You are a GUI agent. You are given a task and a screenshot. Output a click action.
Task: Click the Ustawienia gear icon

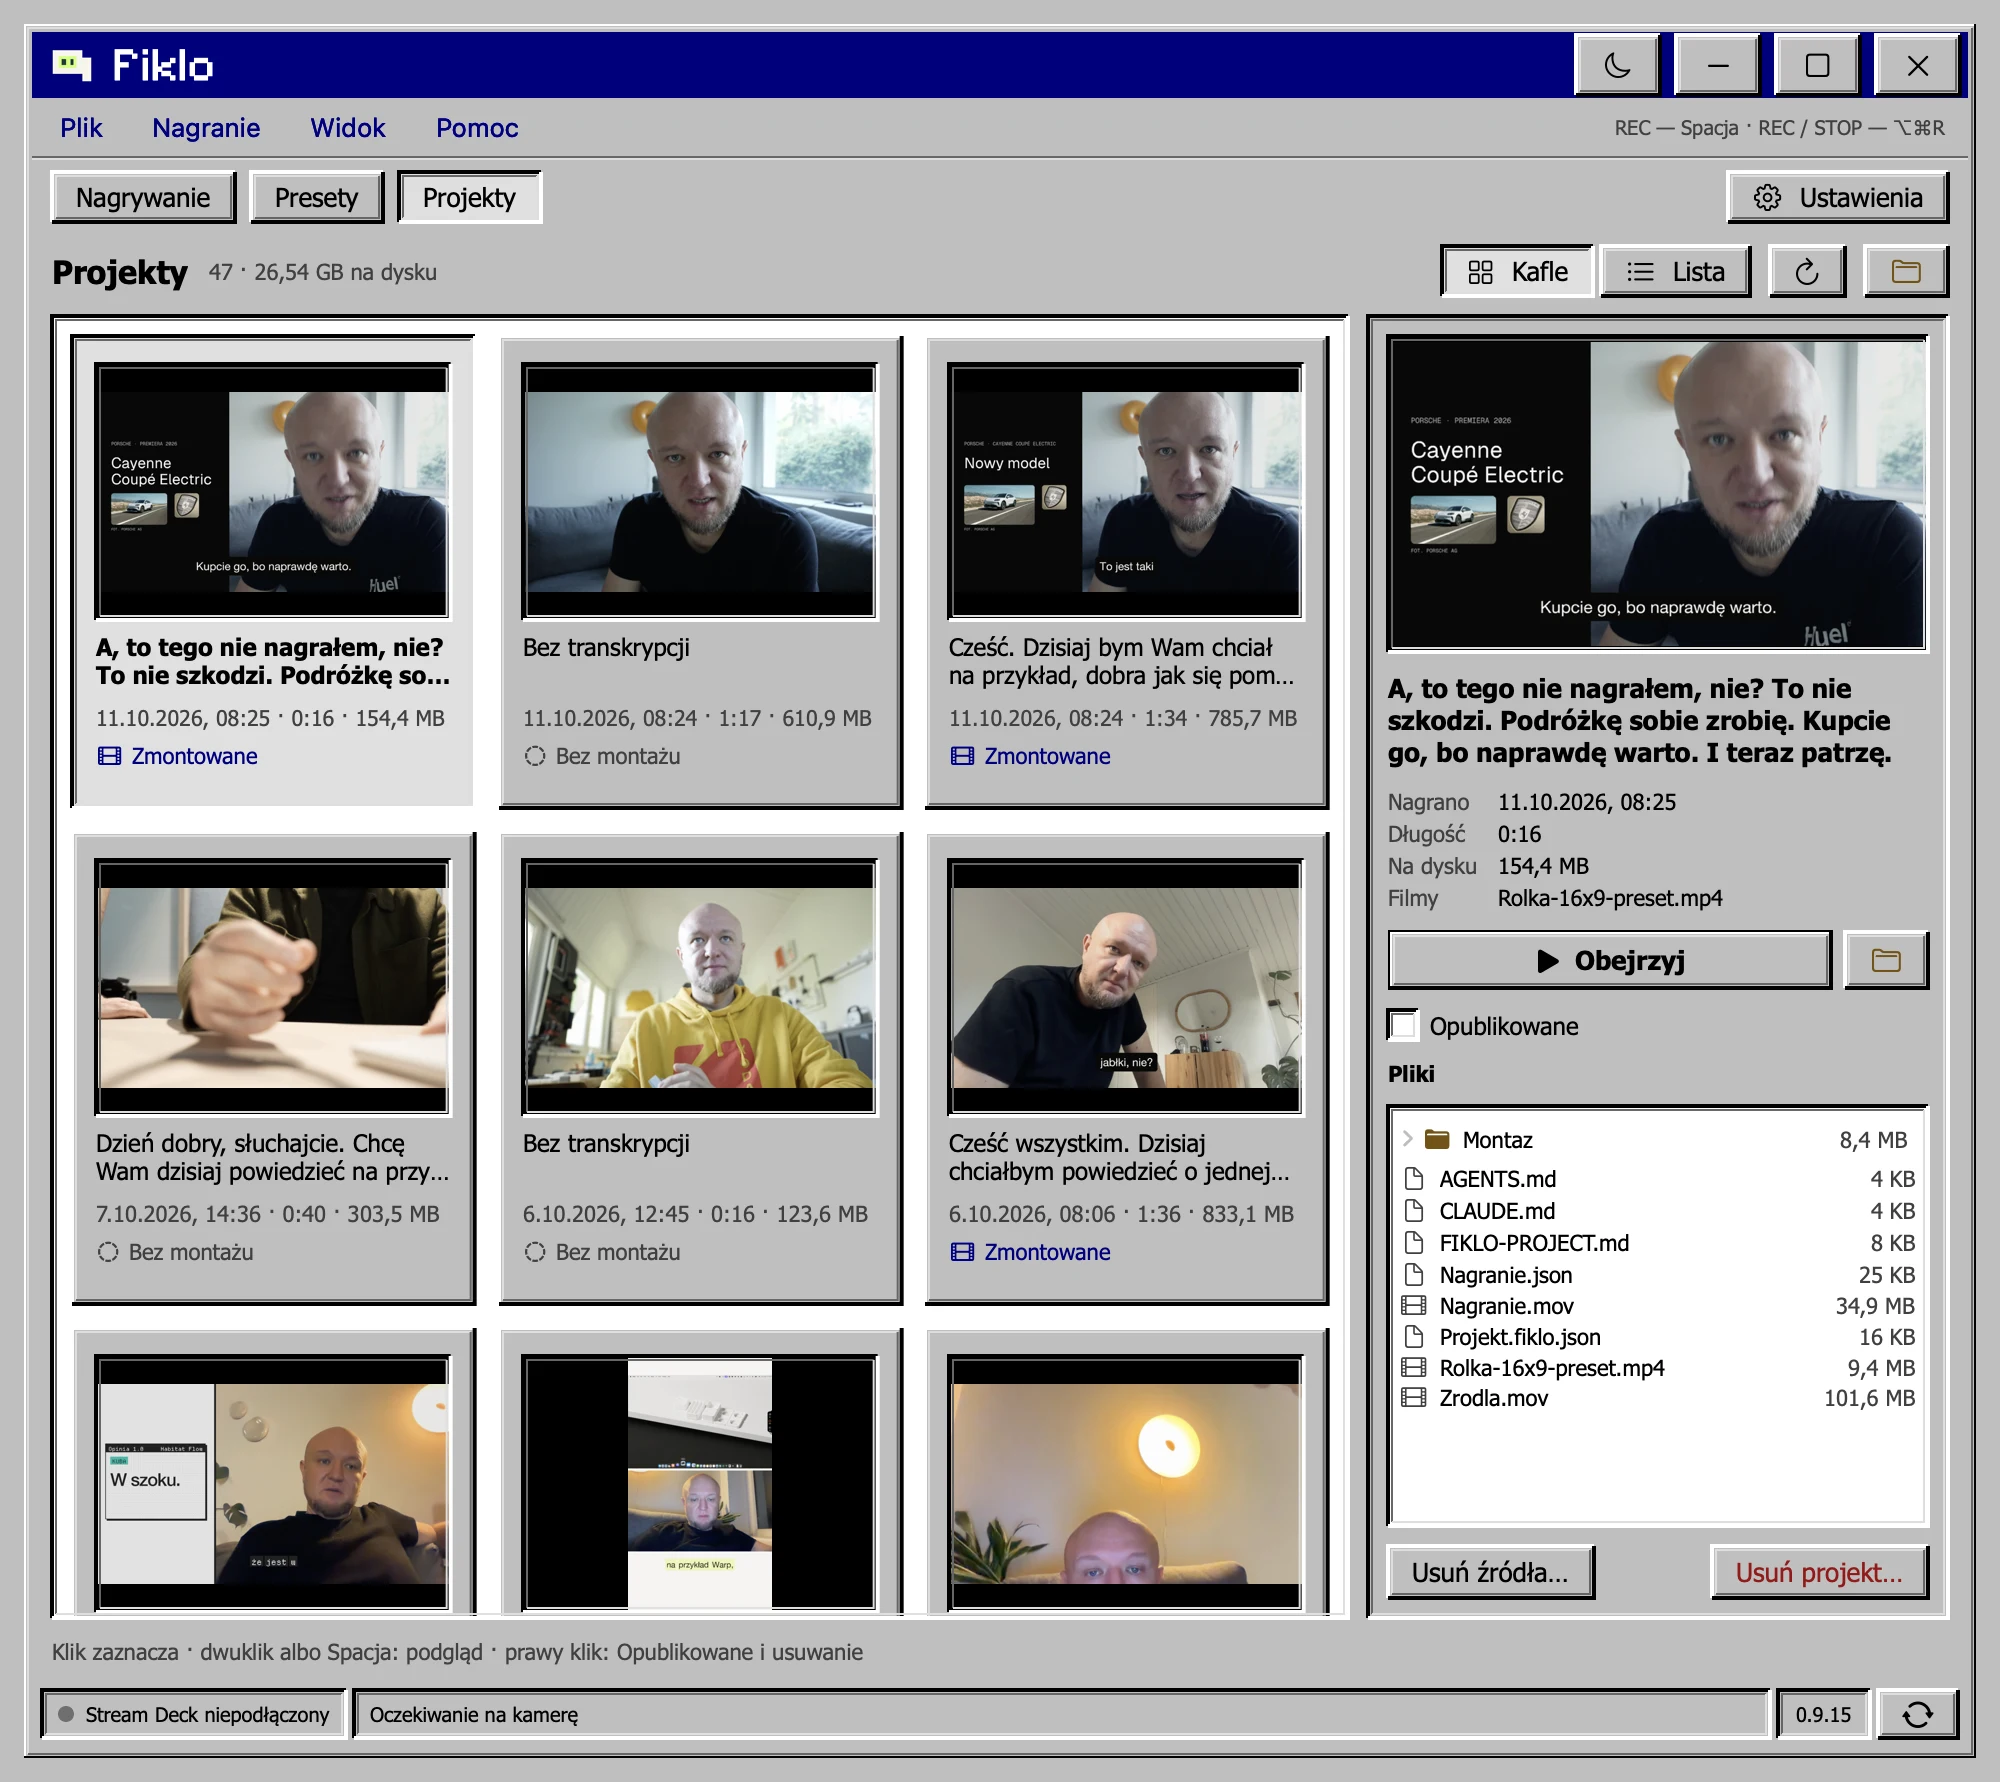point(1767,198)
